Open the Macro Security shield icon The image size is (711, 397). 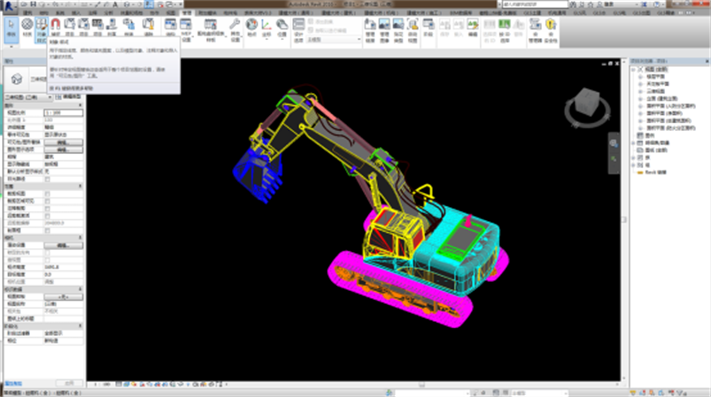550,30
